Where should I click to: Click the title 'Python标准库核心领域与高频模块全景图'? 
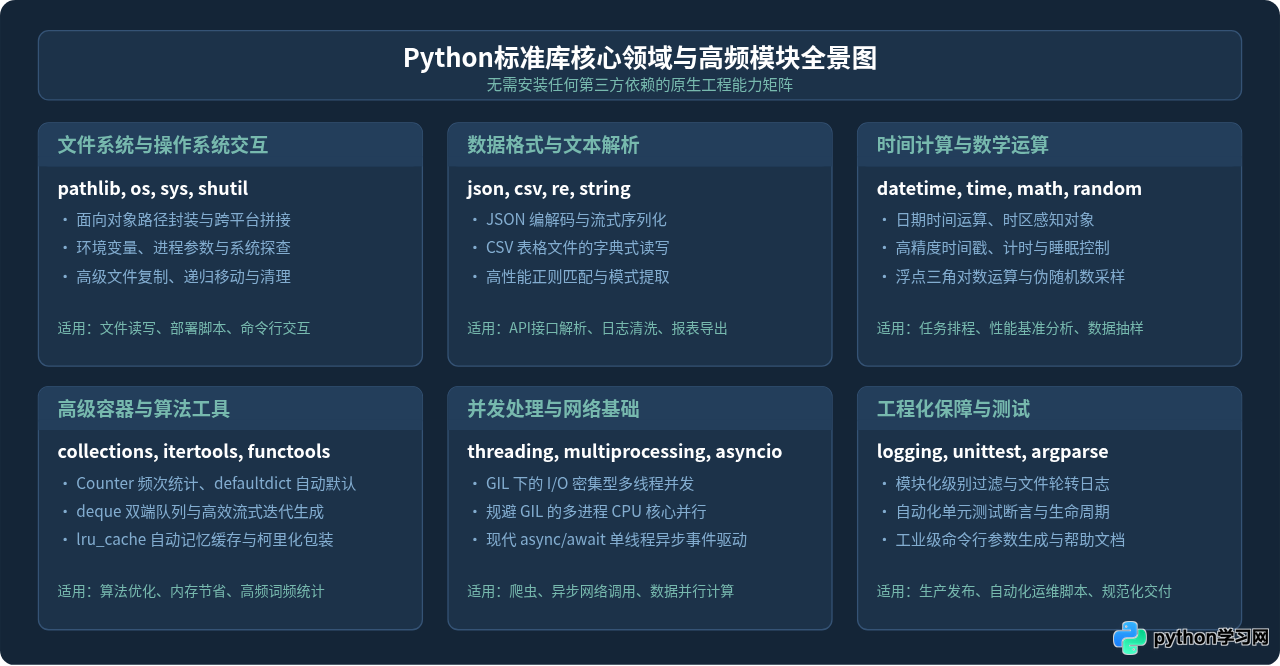[x=640, y=58]
